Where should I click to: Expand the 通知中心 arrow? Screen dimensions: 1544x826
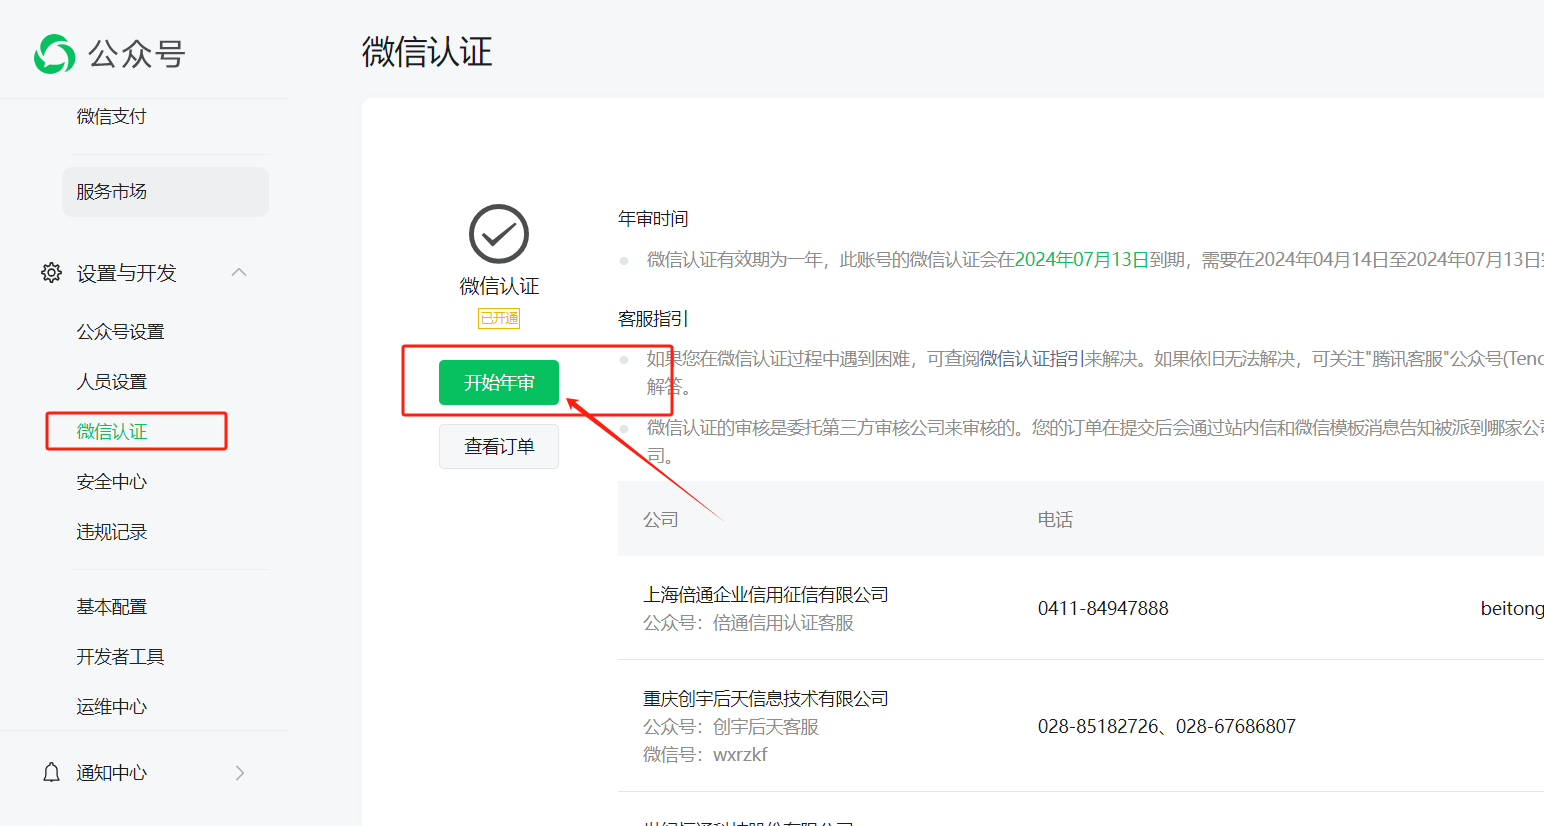coord(240,773)
